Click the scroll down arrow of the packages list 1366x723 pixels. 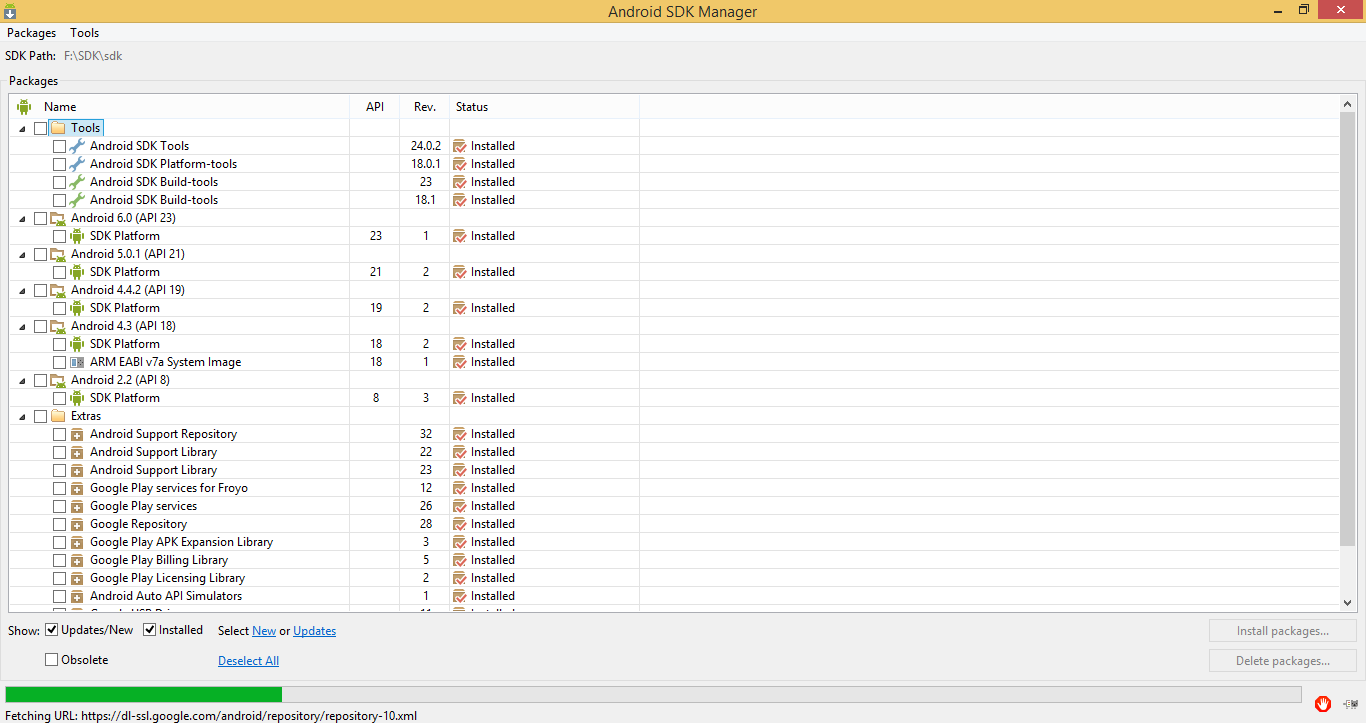tap(1347, 602)
